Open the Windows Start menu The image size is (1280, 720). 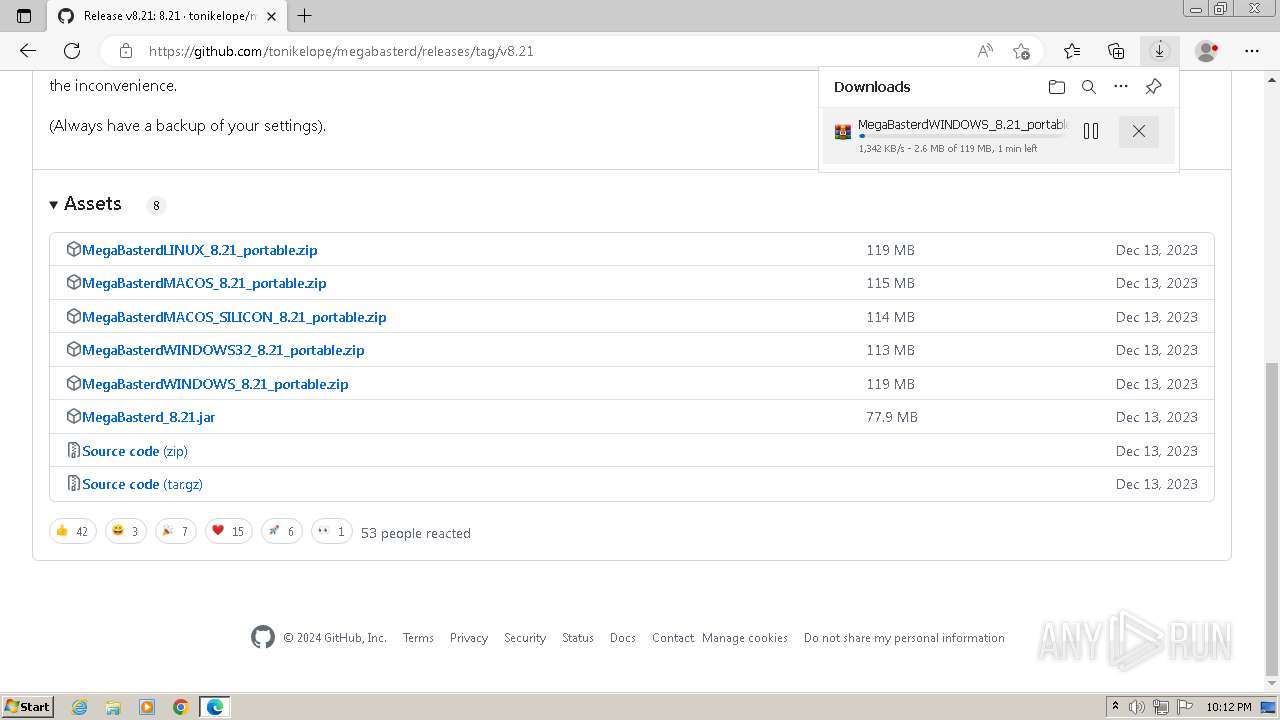[x=28, y=706]
